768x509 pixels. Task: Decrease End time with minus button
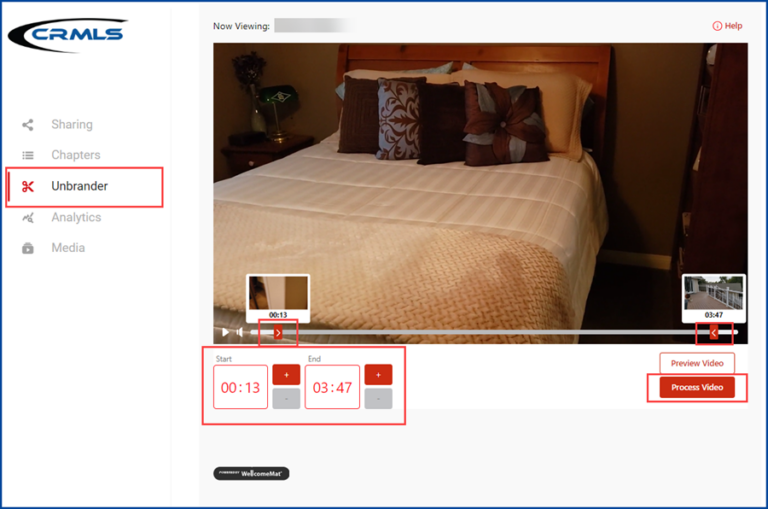click(378, 399)
